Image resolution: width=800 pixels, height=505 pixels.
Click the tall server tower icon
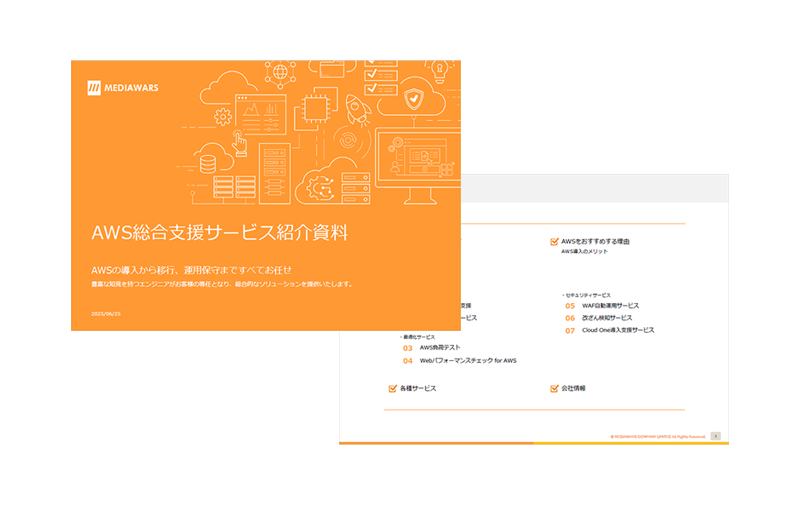click(x=275, y=174)
